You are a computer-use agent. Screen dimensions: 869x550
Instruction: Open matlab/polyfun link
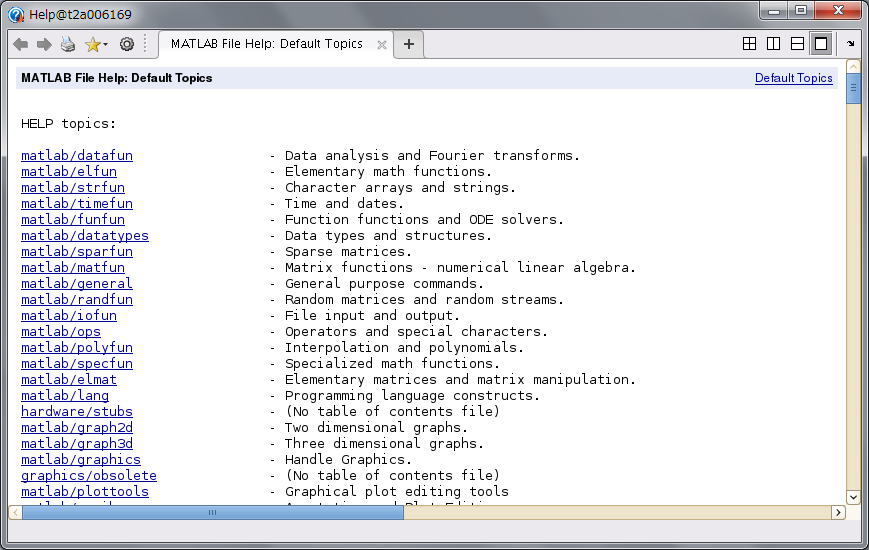77,348
